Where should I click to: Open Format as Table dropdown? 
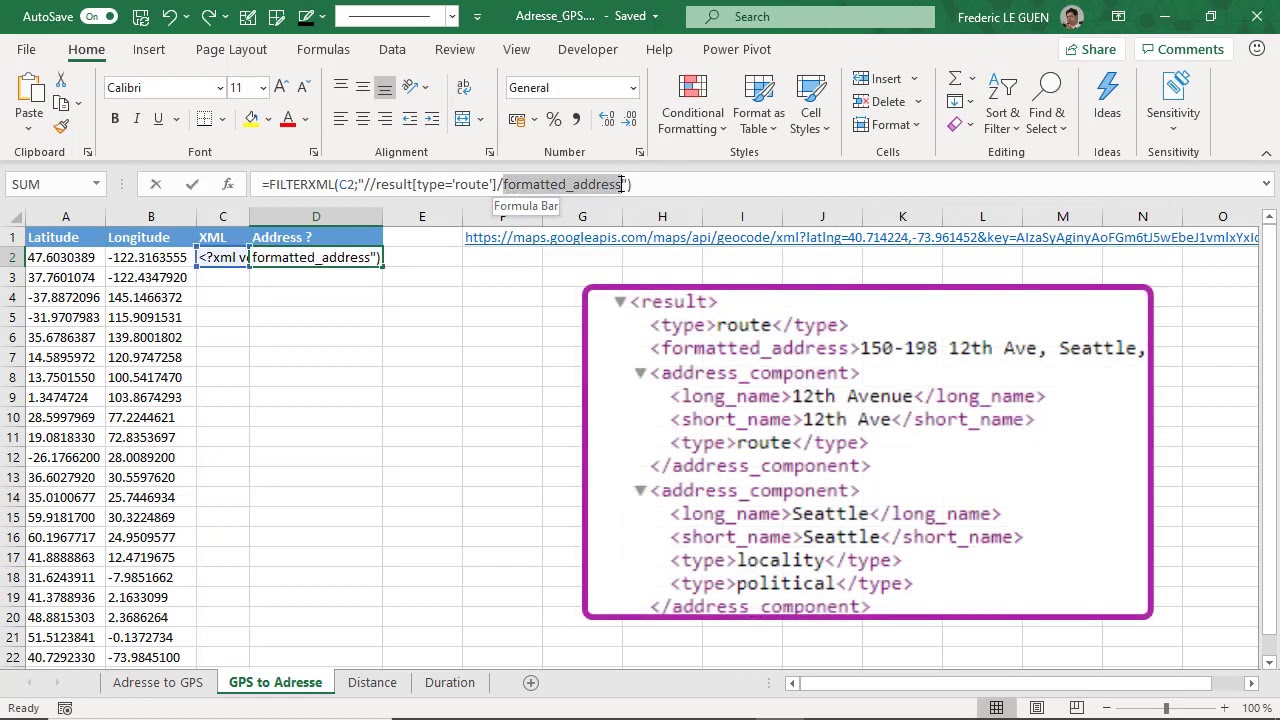(x=759, y=105)
